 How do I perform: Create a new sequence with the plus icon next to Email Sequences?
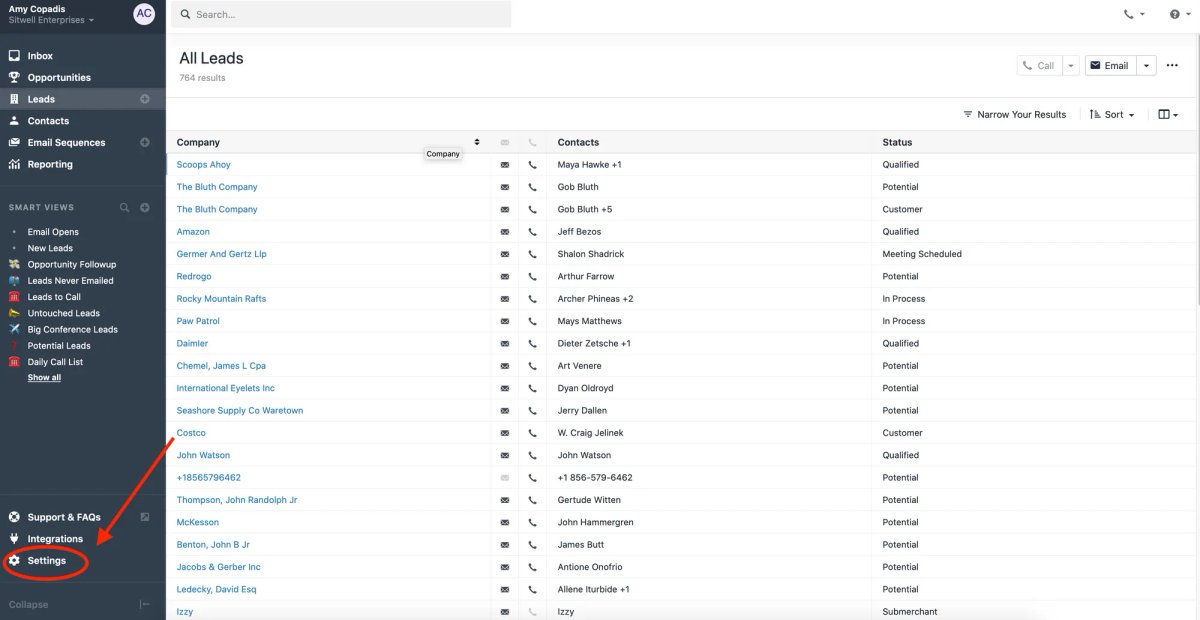click(x=145, y=142)
